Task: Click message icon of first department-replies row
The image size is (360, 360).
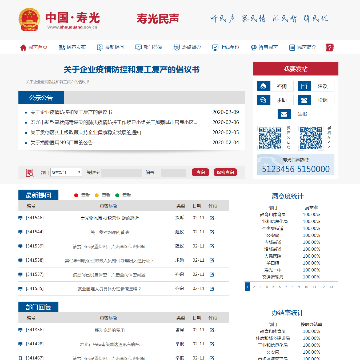Action: [x=20, y=330]
